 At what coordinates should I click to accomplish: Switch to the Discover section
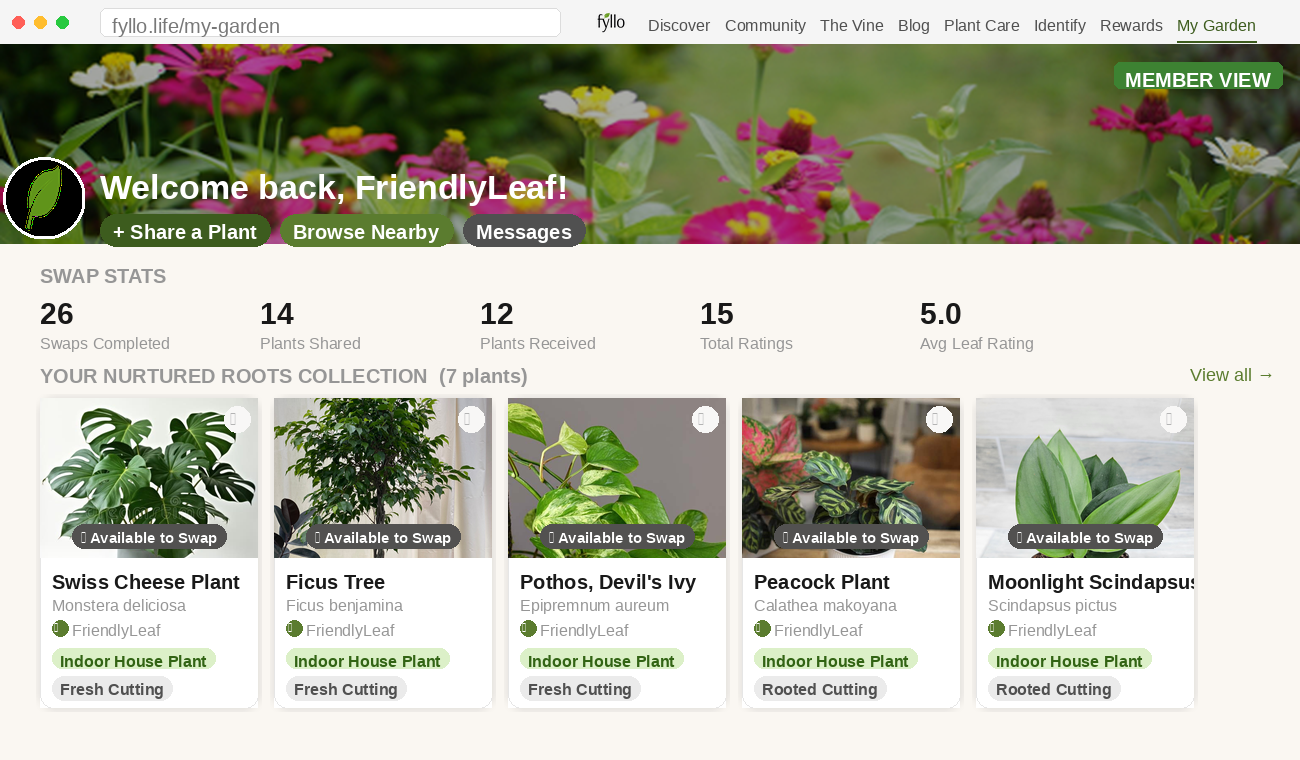678,25
